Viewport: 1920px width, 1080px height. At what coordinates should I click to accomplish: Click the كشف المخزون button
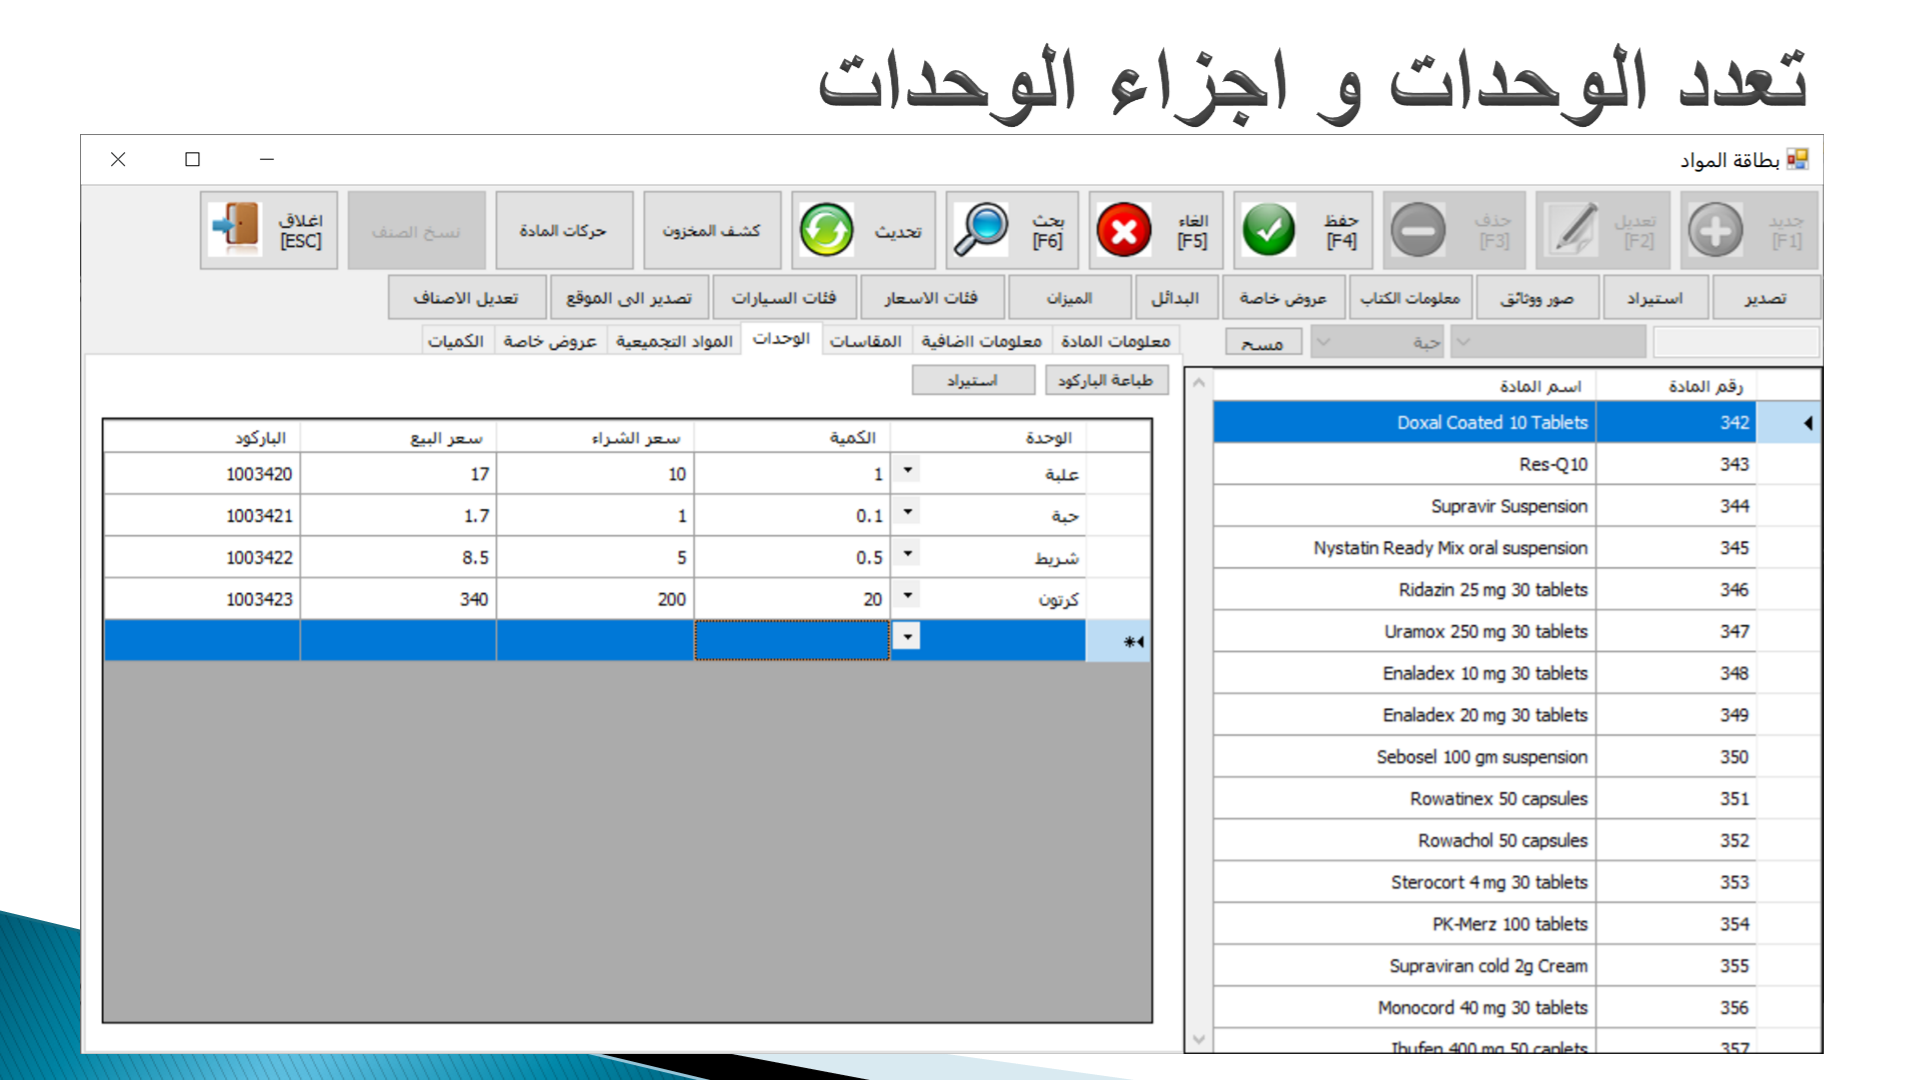point(711,231)
